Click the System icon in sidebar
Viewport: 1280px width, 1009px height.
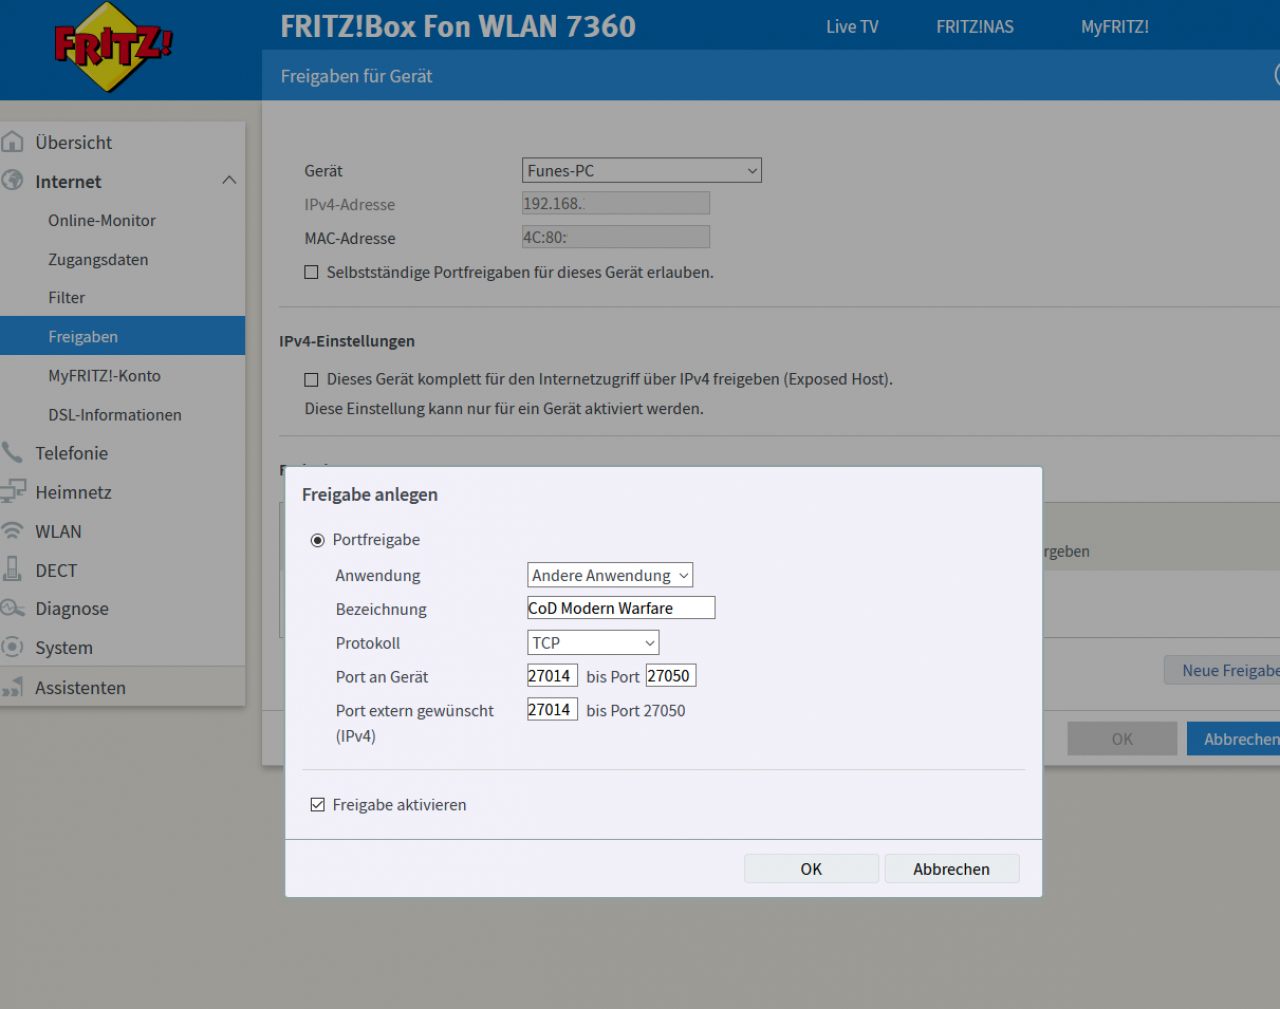coord(12,647)
